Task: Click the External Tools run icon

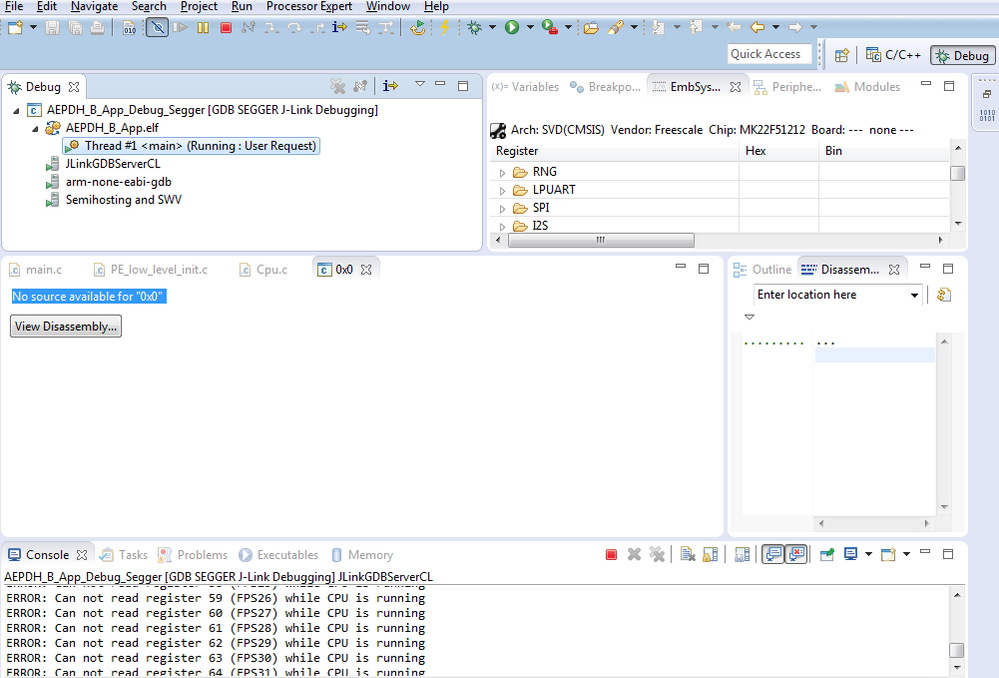Action: click(549, 27)
